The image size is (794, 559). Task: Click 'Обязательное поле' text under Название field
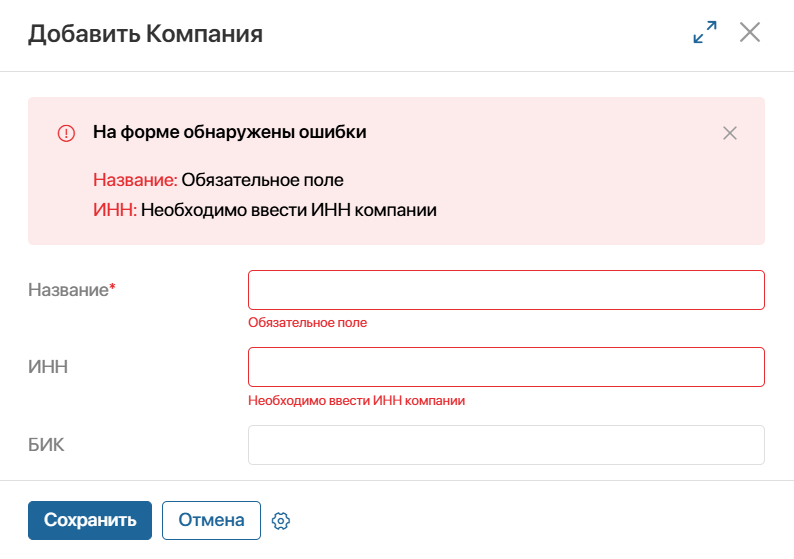coord(307,323)
